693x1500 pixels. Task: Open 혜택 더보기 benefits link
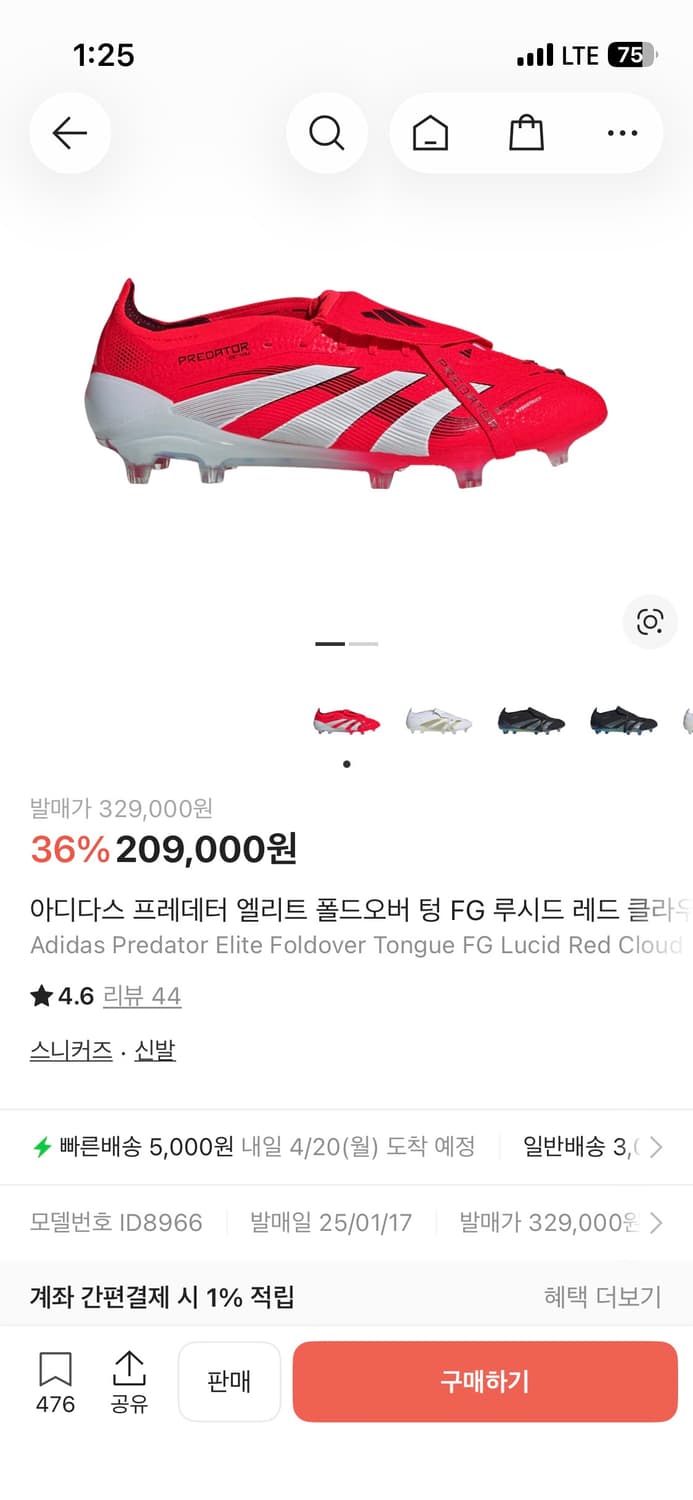click(602, 1297)
